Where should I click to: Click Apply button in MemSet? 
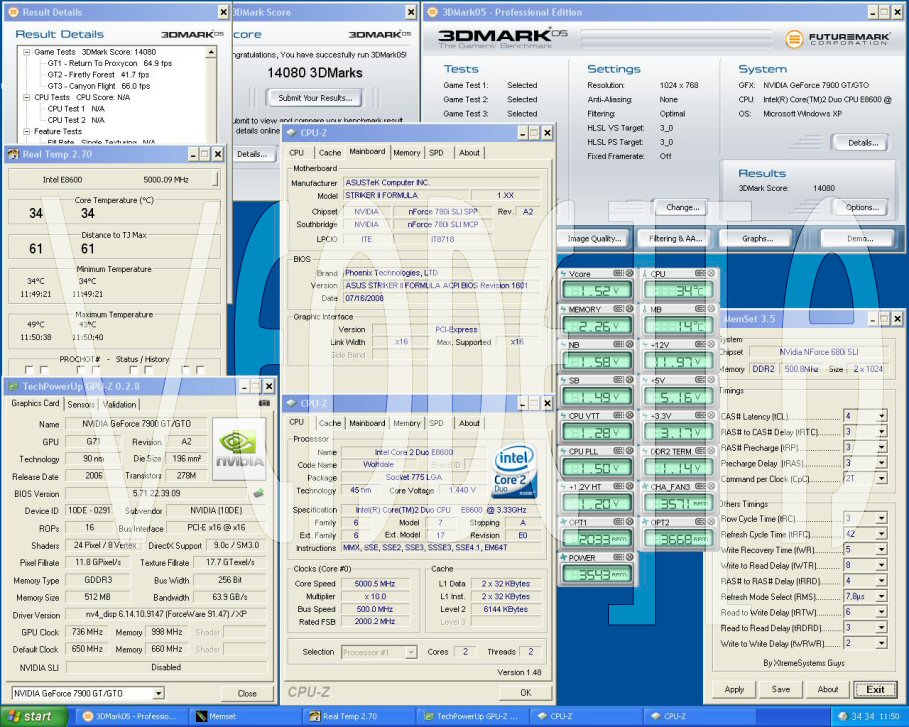pyautogui.click(x=734, y=689)
